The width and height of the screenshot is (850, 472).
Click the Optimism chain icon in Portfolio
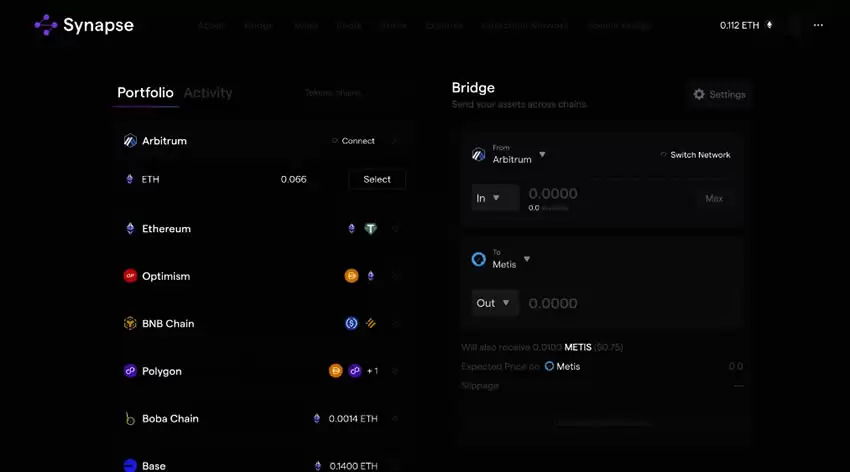tap(130, 276)
